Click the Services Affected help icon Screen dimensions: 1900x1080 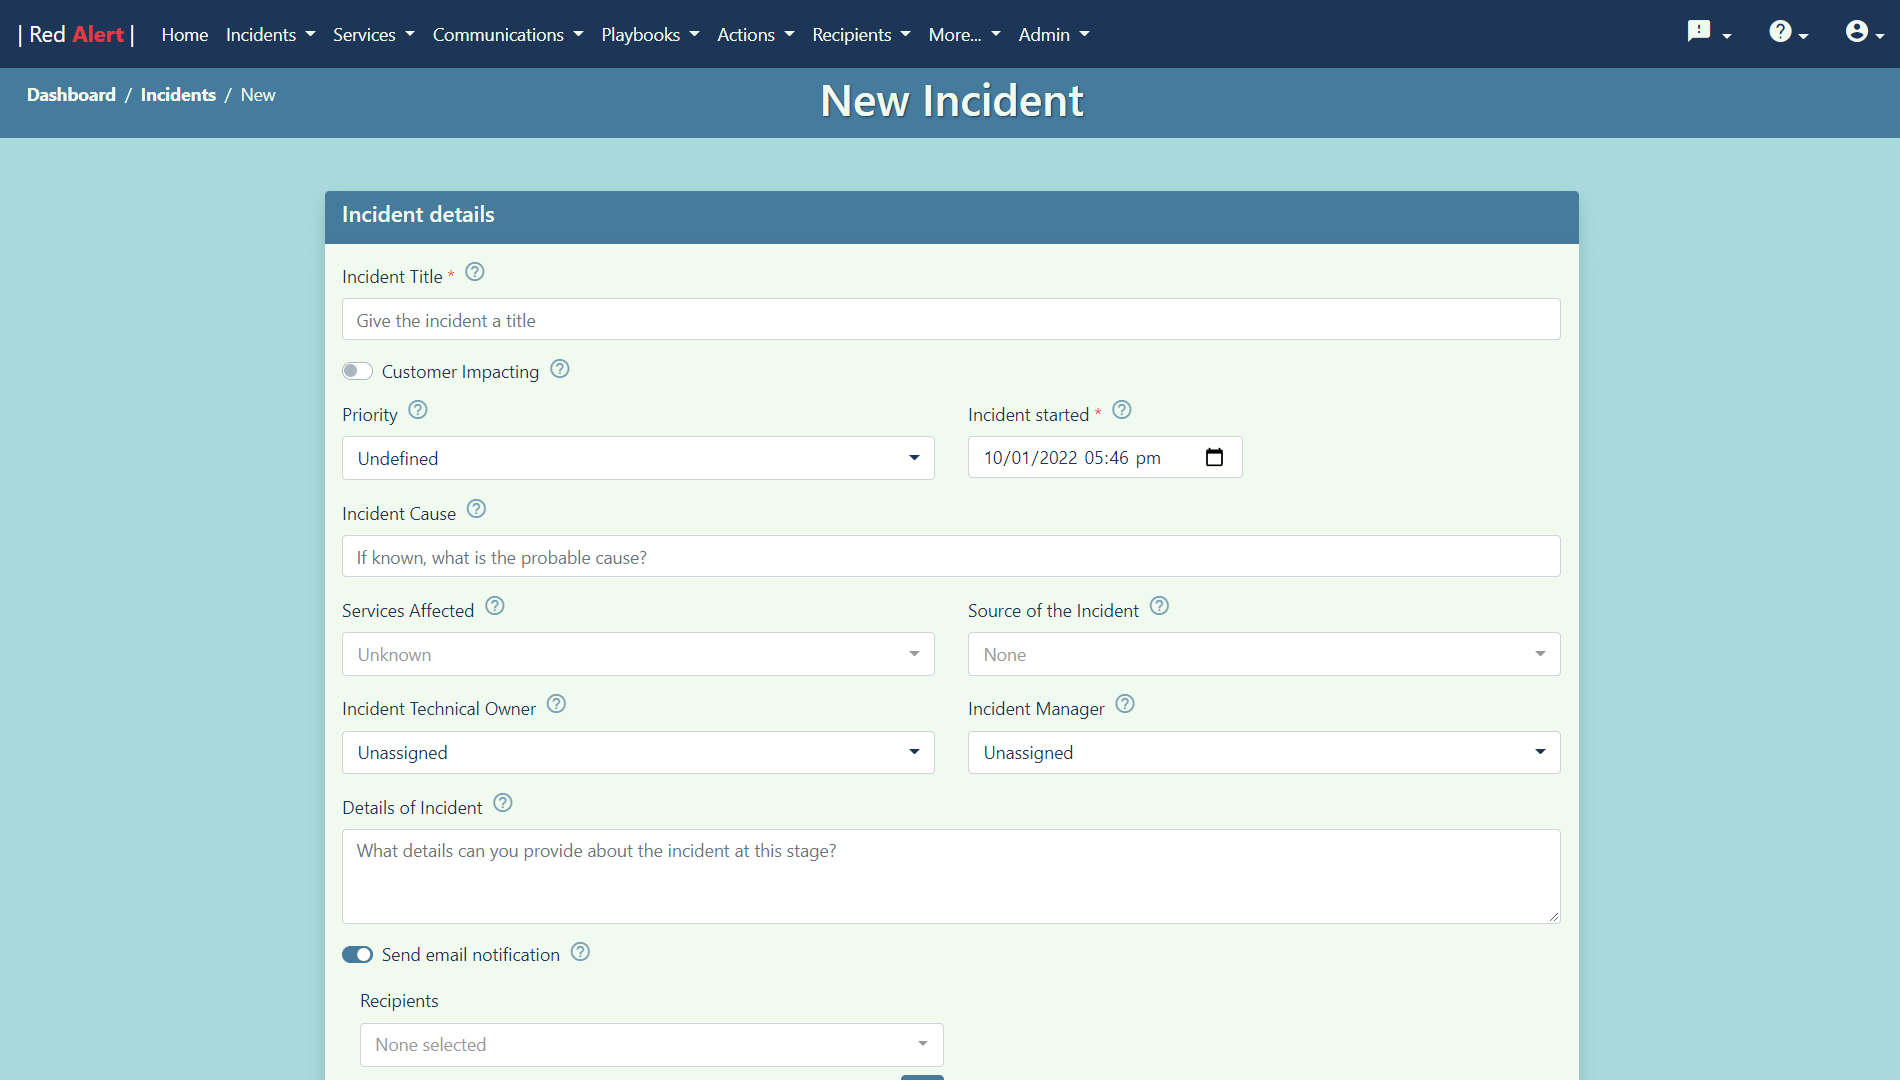[x=494, y=605]
